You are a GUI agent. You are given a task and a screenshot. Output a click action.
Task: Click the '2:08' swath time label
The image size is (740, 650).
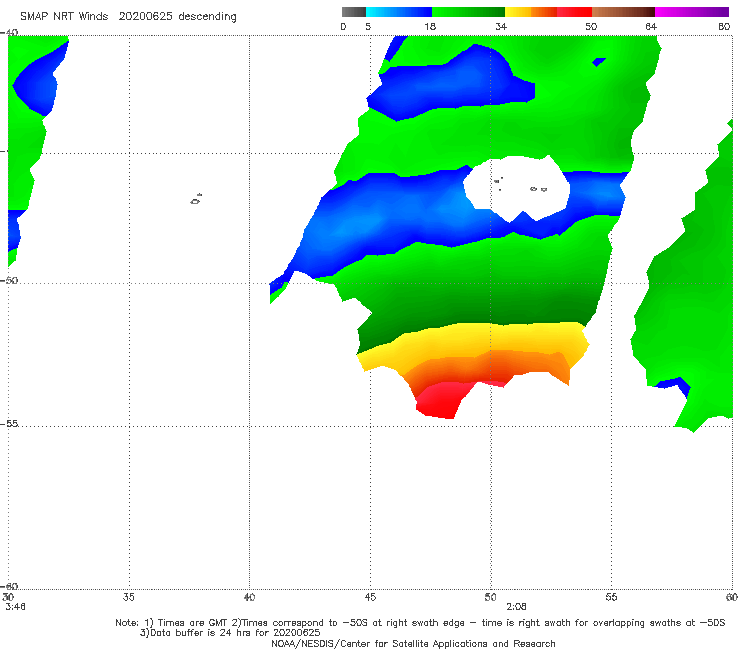tap(516, 606)
